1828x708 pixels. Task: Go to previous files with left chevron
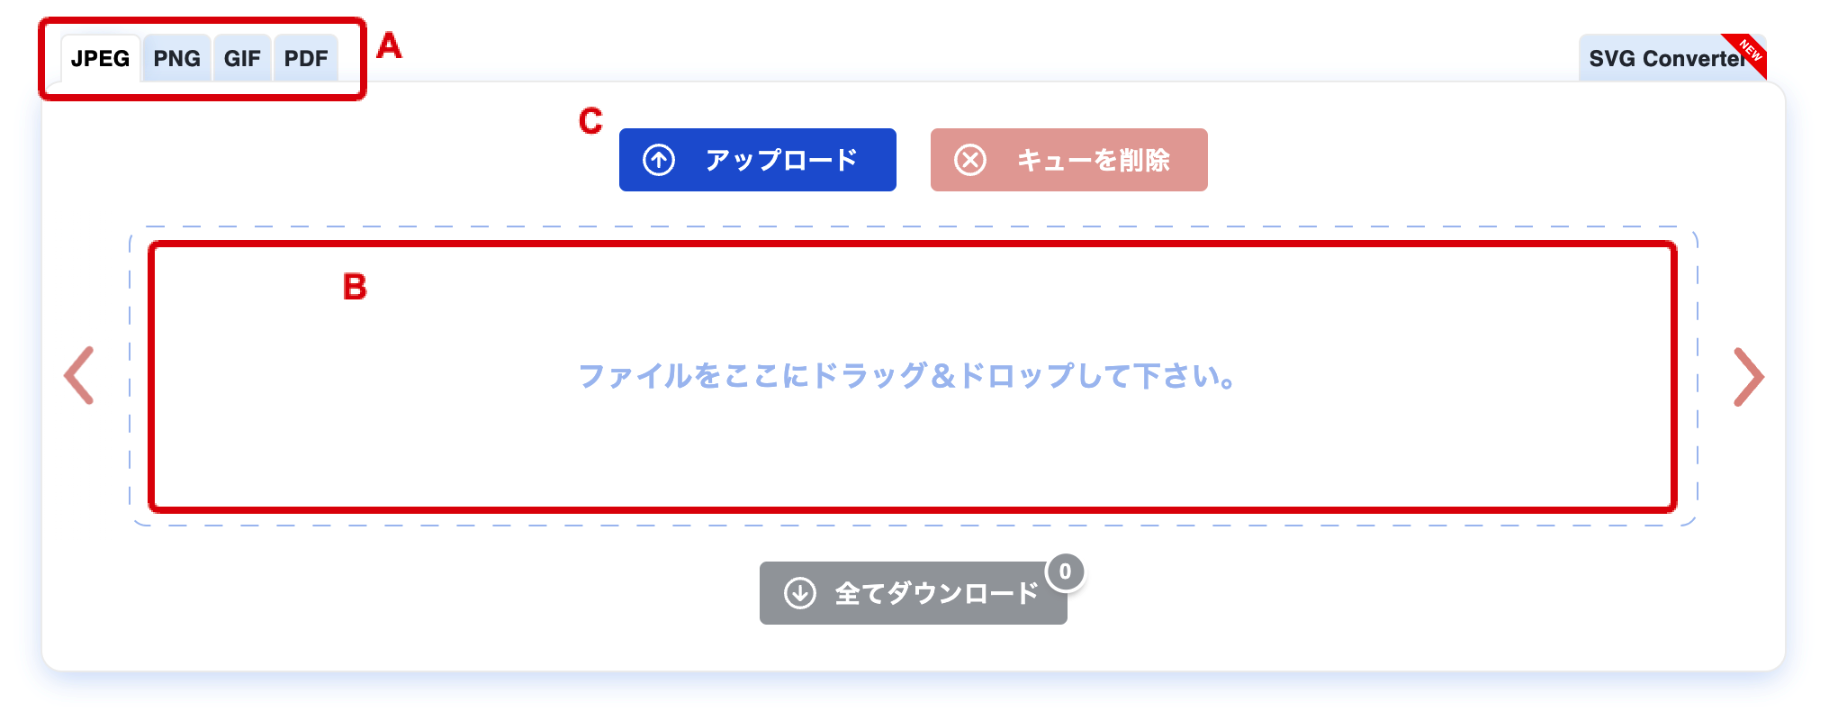coord(79,376)
